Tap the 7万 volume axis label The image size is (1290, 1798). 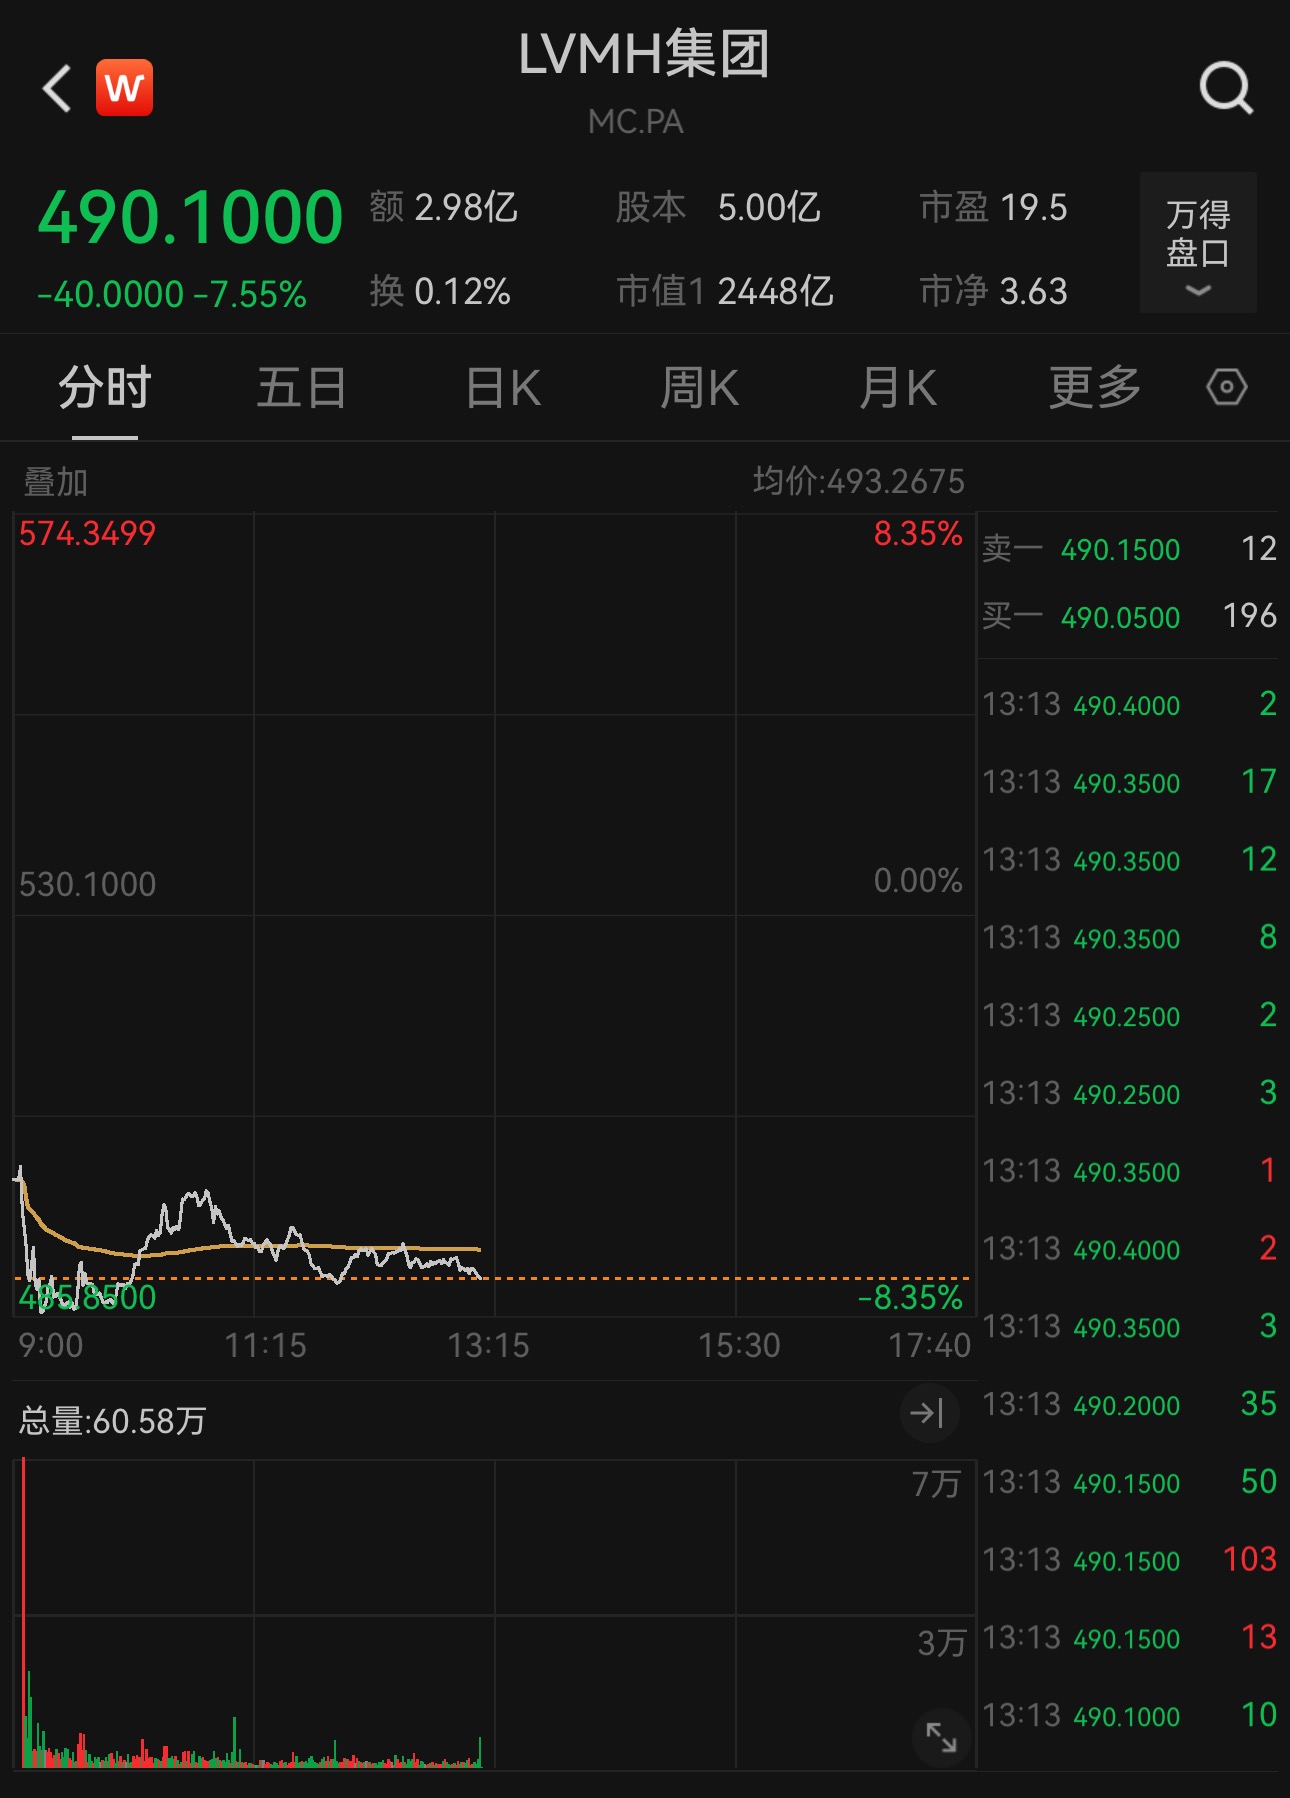point(937,1484)
